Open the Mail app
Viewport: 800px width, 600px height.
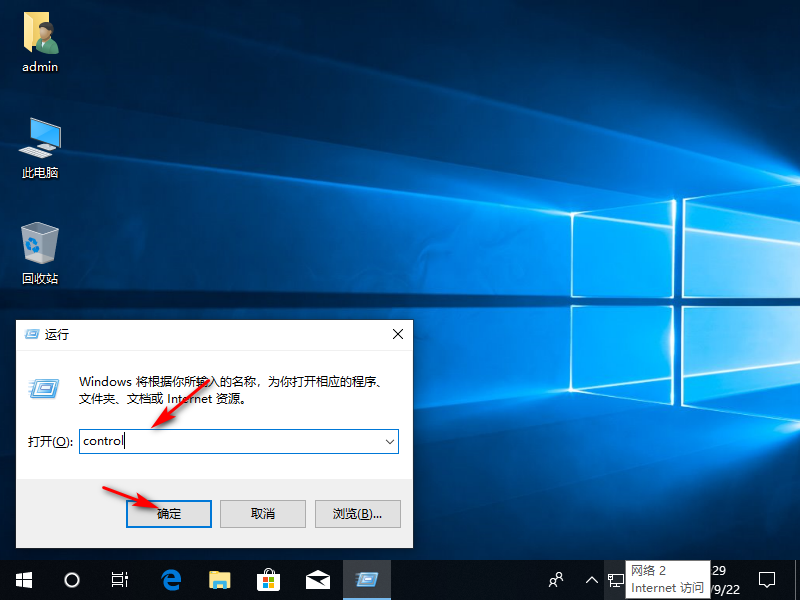pyautogui.click(x=317, y=580)
